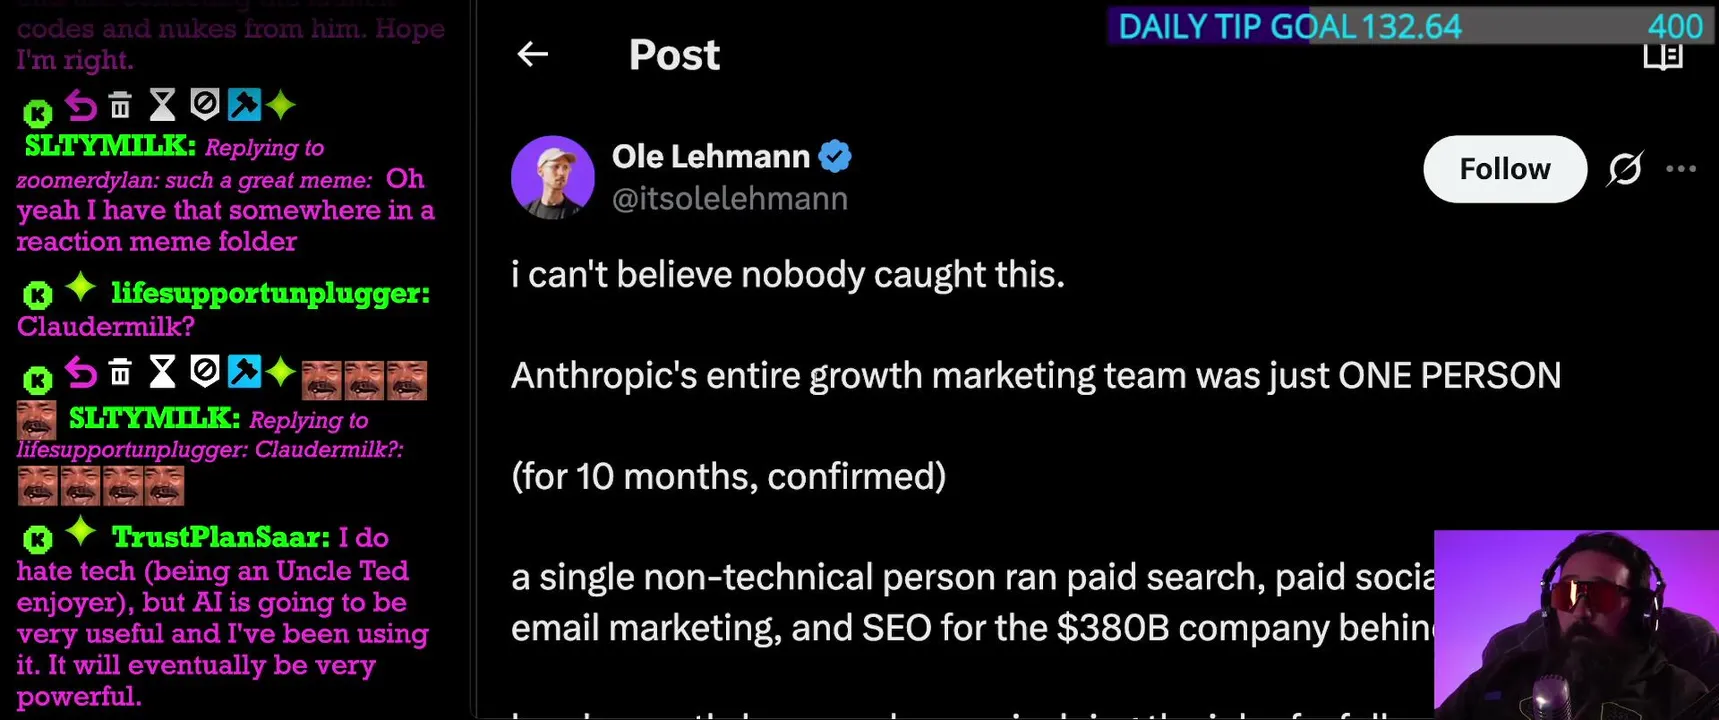Viewport: 1719px width, 720px height.
Task: Click blue hammer icon on SLTYMILK's Claudermilk reply
Action: click(x=244, y=373)
